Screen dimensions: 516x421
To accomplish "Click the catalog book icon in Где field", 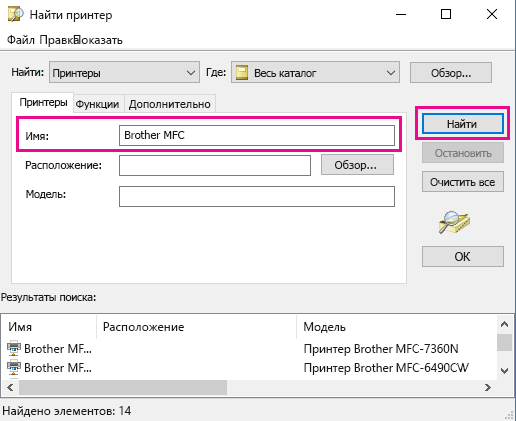I will (242, 72).
